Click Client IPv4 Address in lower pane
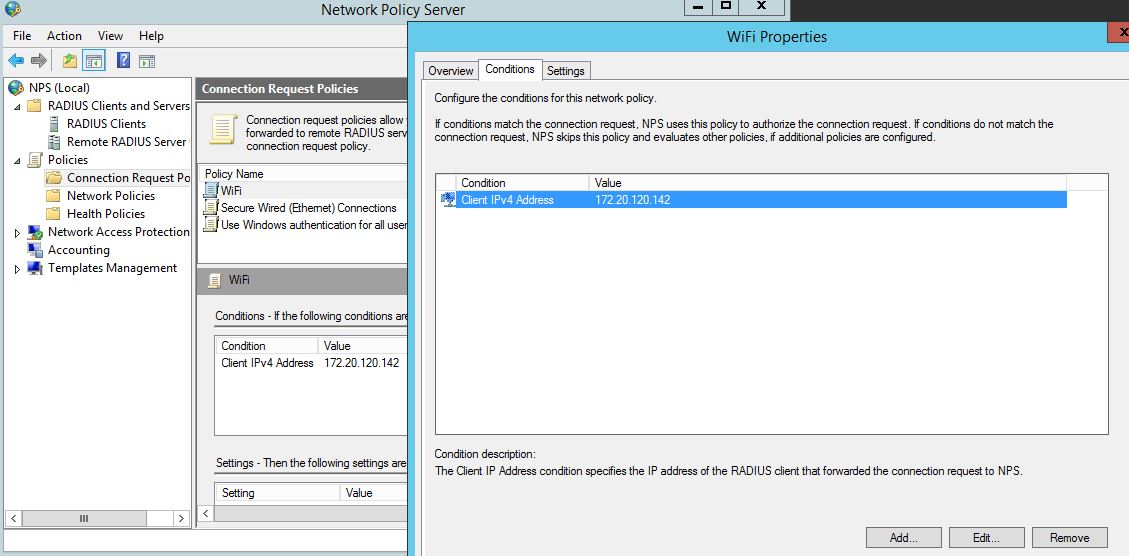The image size is (1129, 556). (x=267, y=363)
